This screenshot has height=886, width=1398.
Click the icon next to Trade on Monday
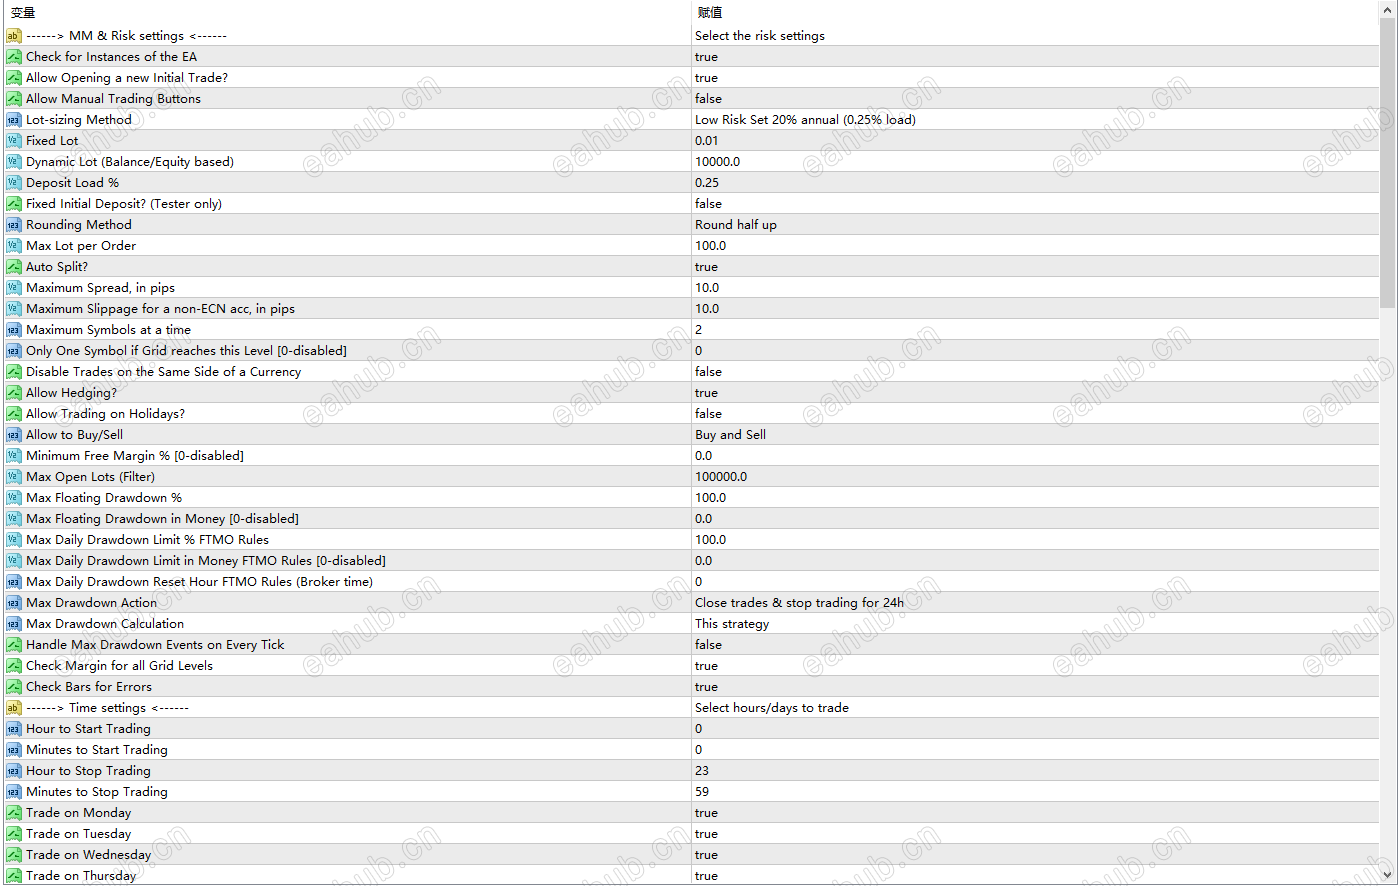click(x=13, y=812)
